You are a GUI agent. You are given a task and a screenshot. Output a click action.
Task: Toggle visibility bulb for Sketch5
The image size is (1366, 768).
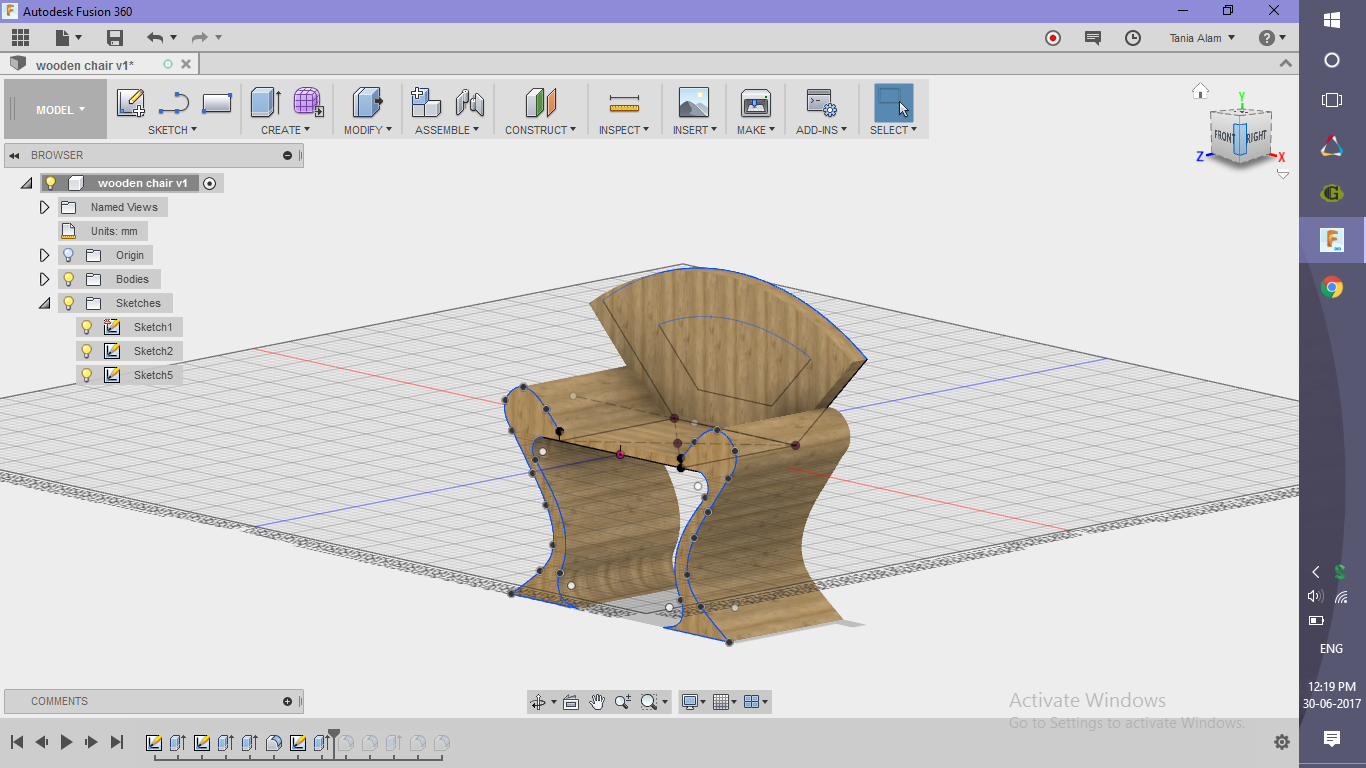click(87, 375)
